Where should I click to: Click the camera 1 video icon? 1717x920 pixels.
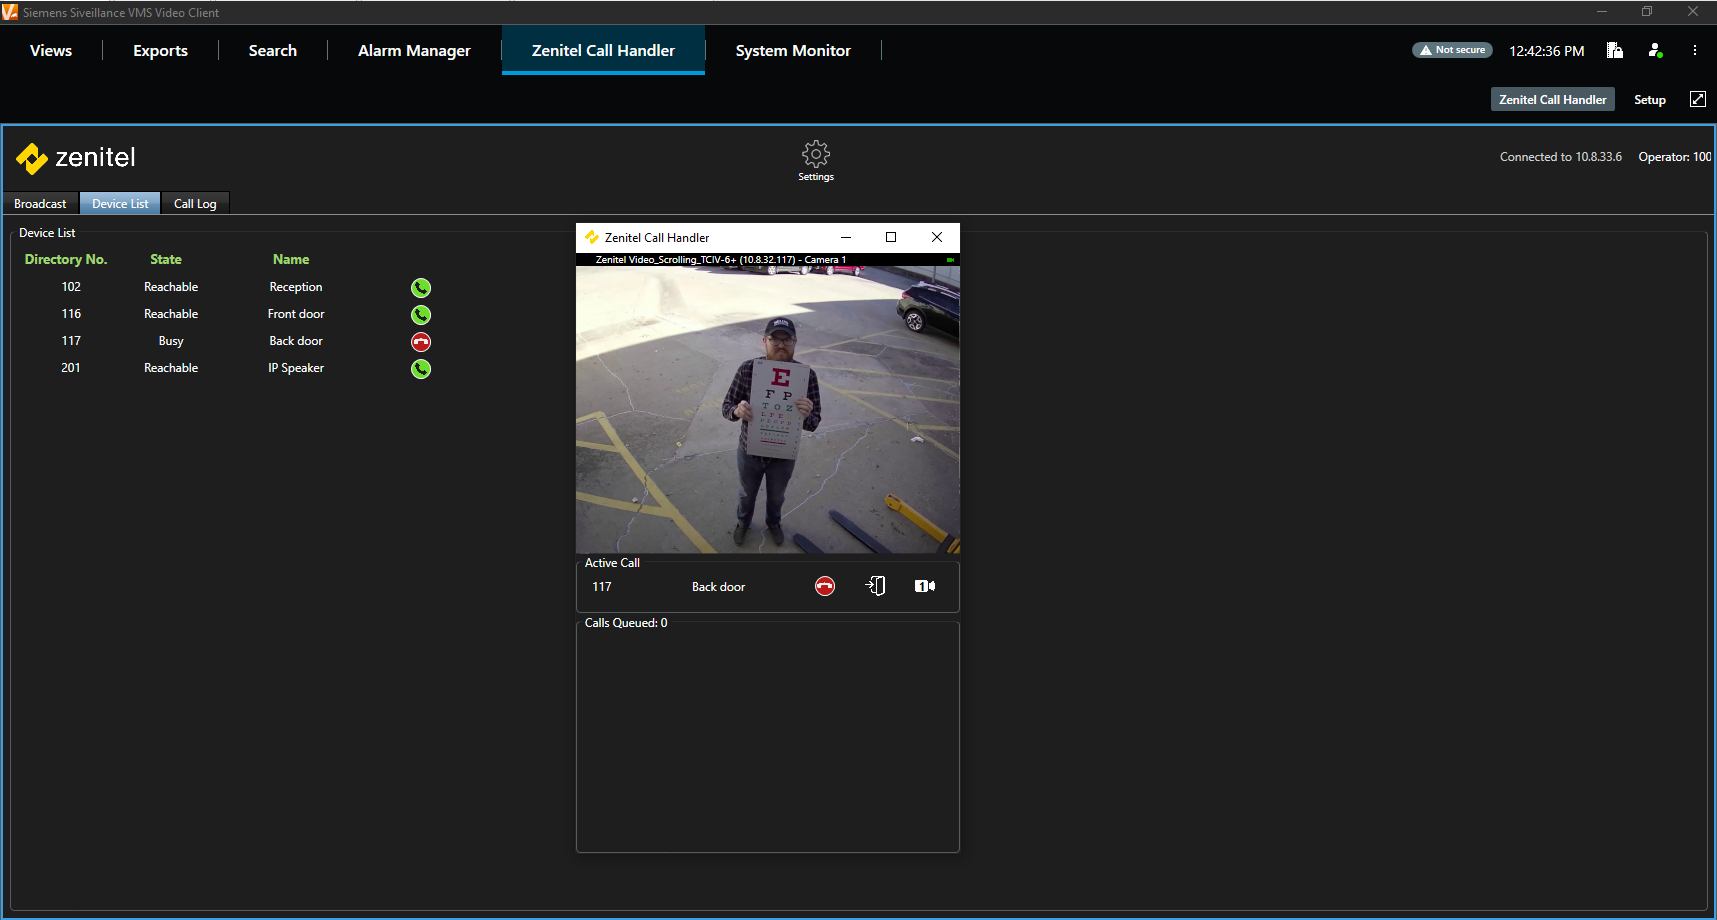click(x=925, y=586)
